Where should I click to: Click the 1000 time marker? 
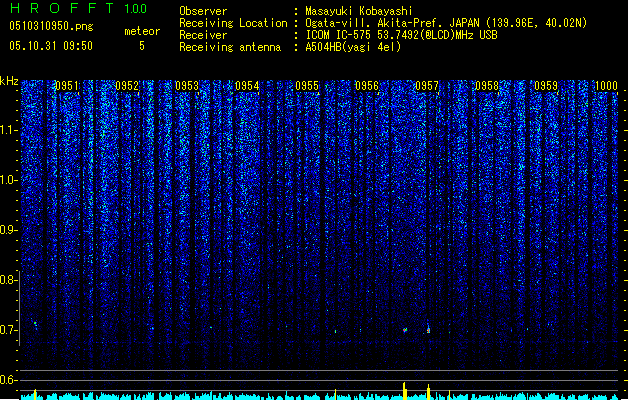(606, 86)
